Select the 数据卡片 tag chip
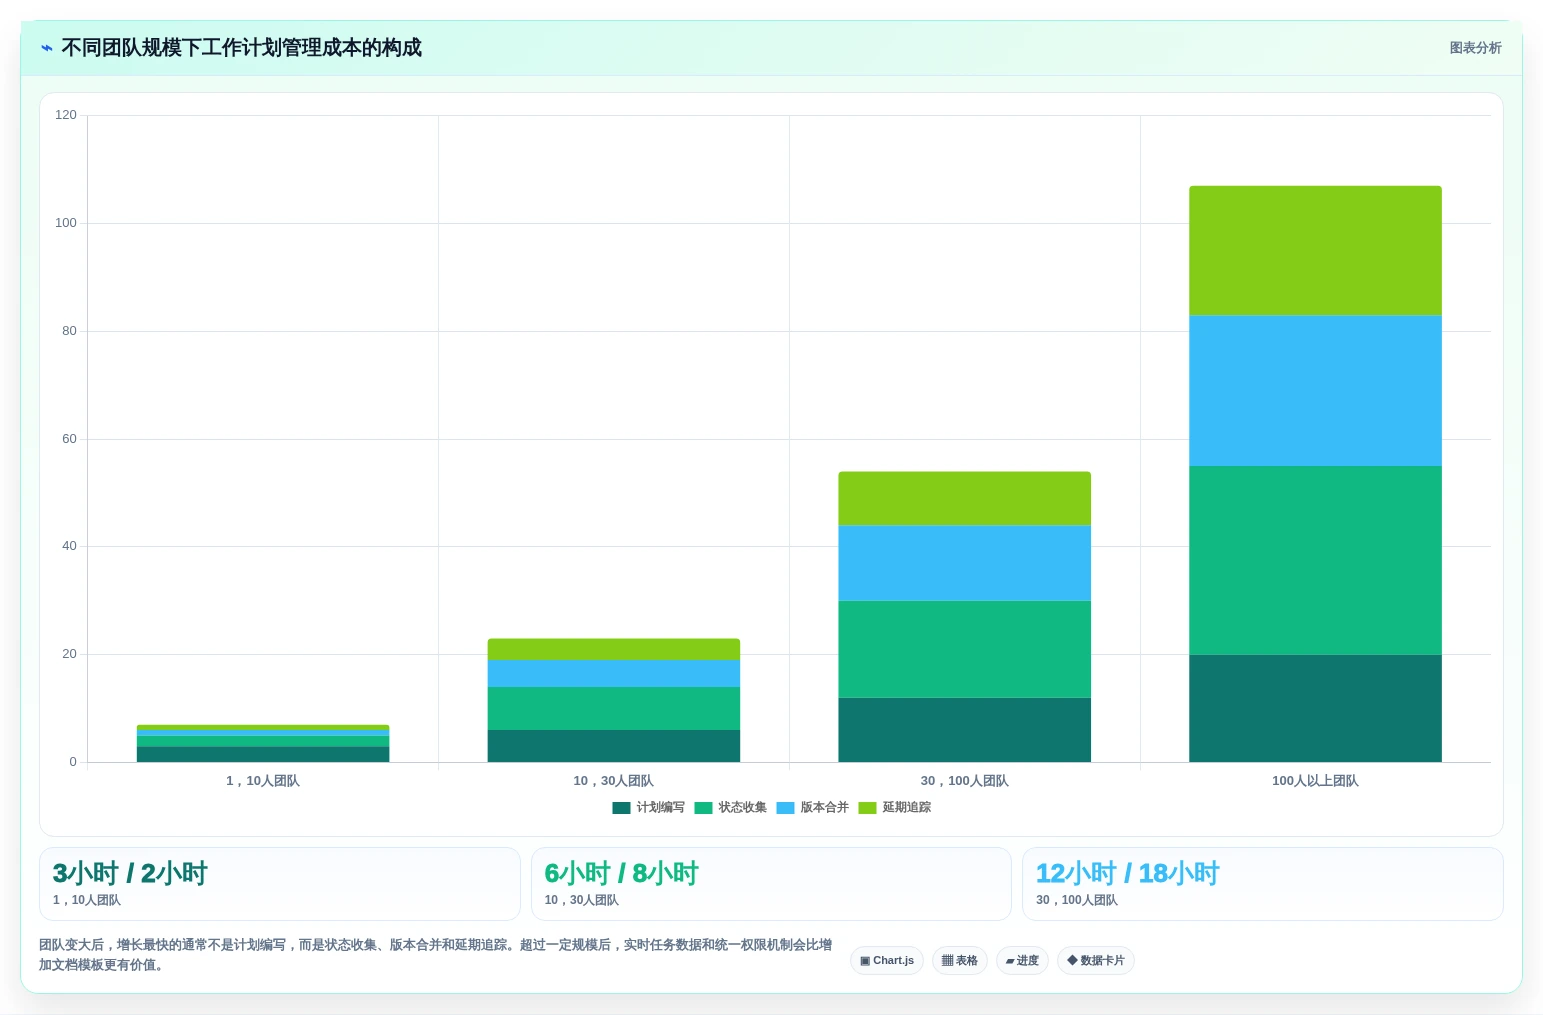 click(x=1096, y=961)
